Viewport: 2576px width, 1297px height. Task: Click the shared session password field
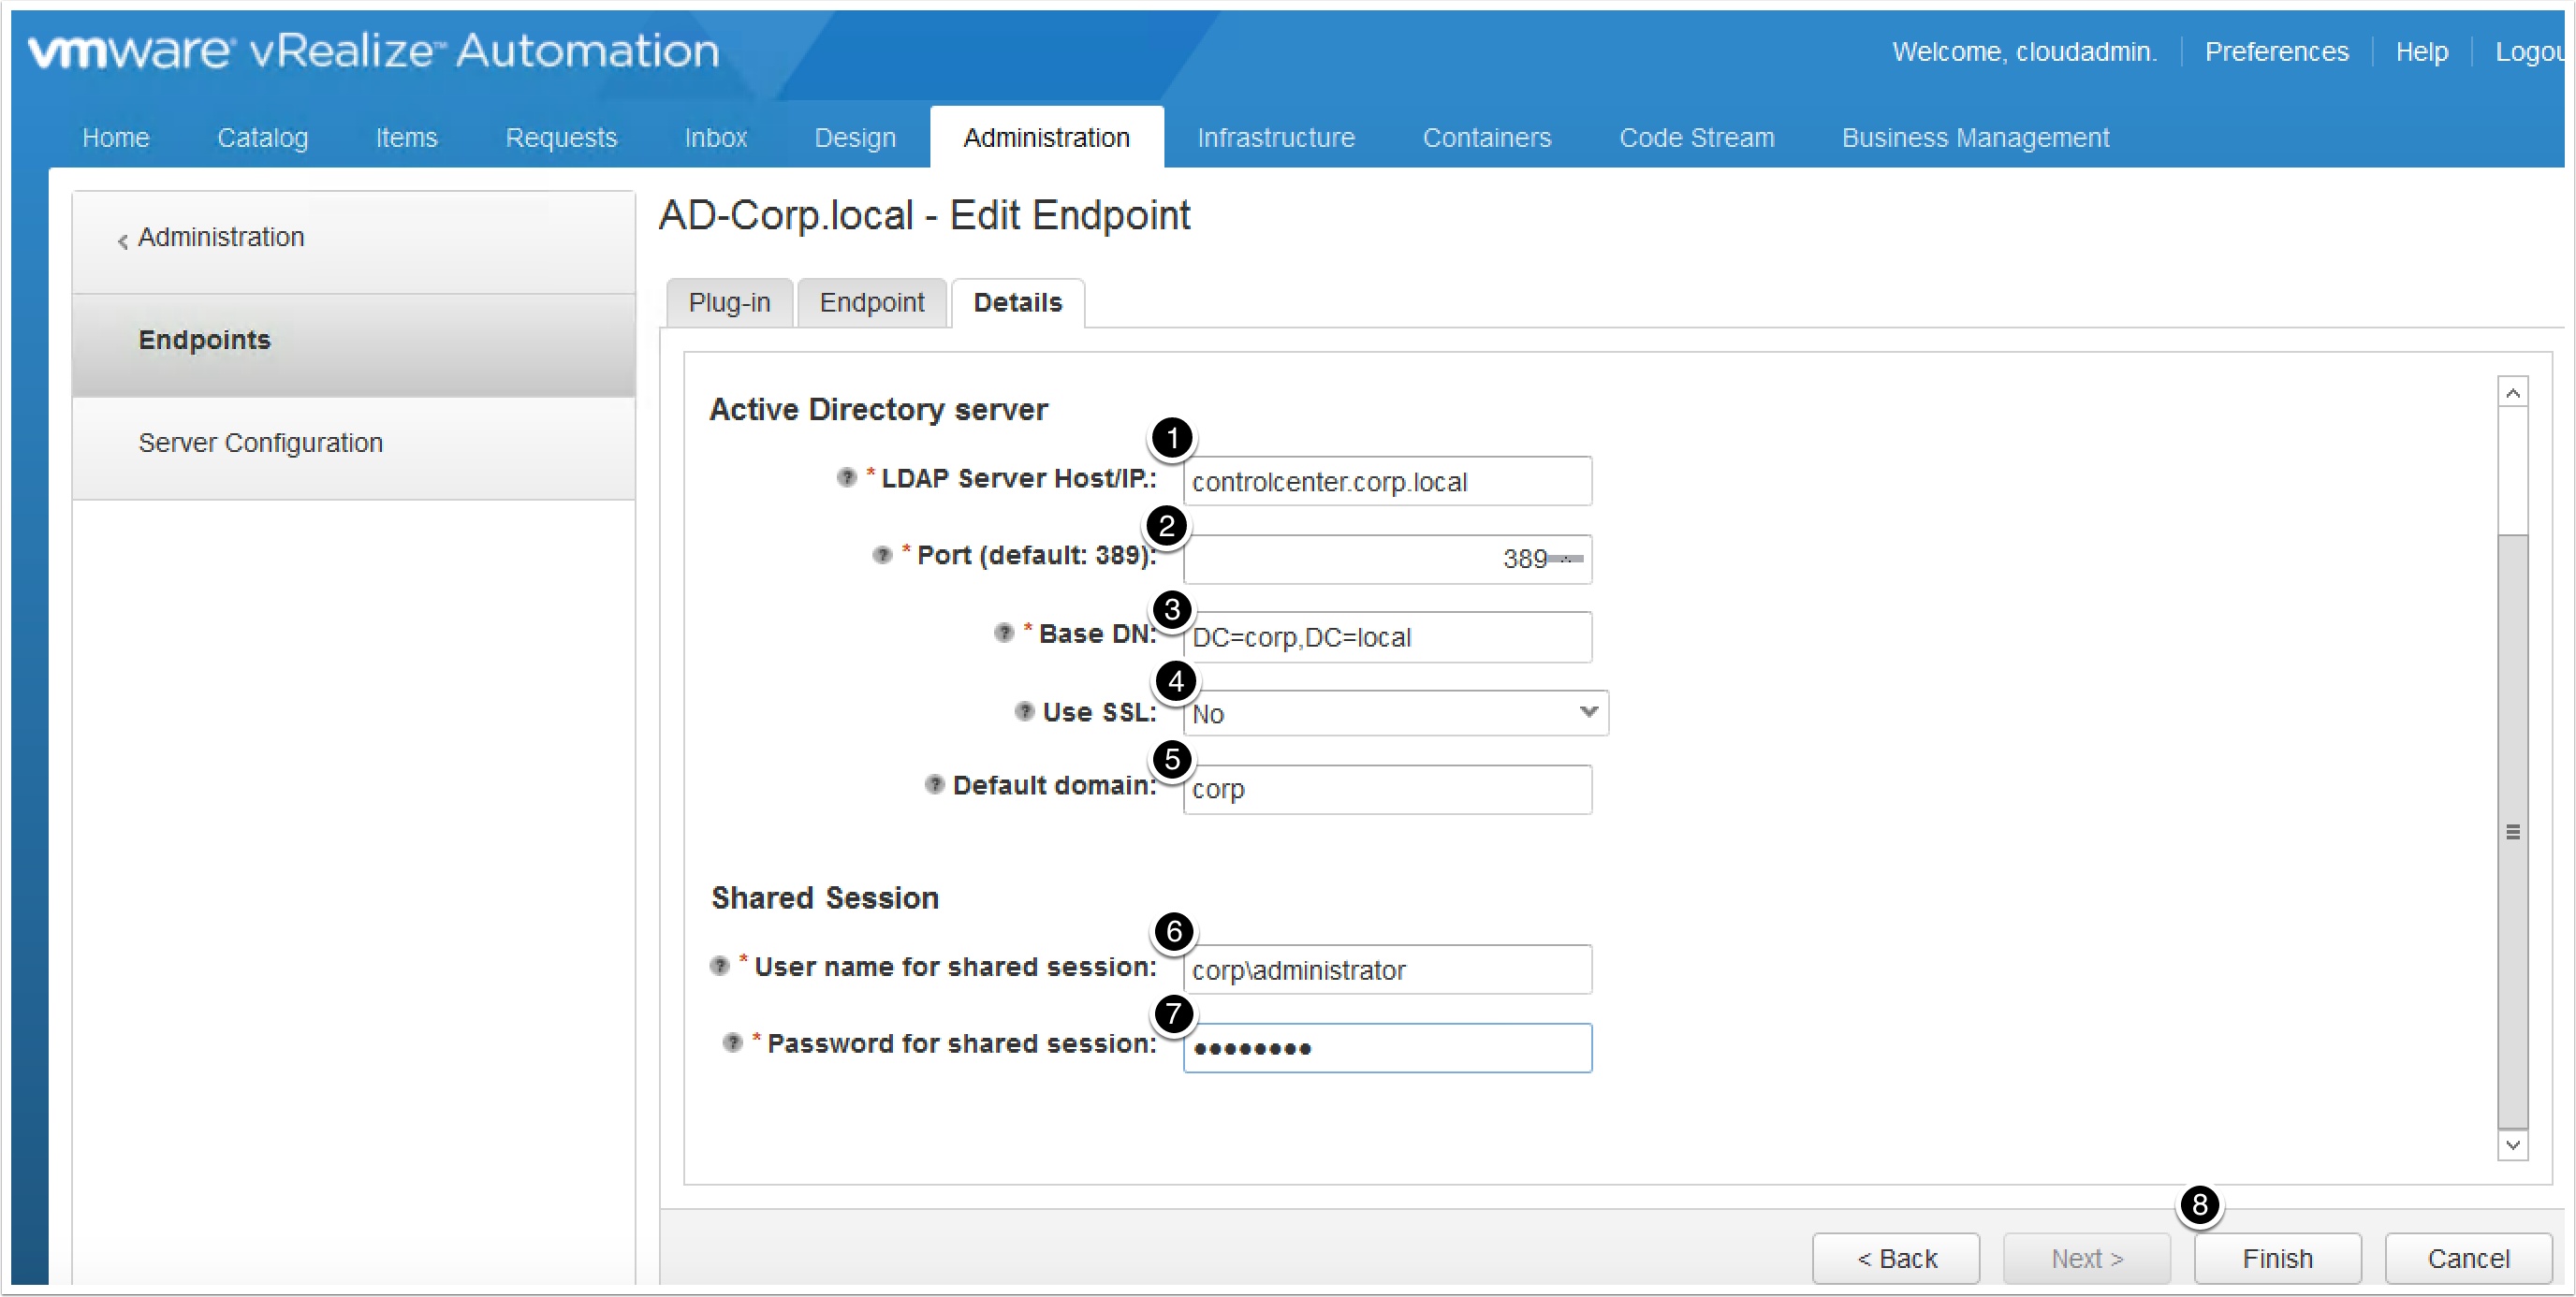coord(1387,1048)
